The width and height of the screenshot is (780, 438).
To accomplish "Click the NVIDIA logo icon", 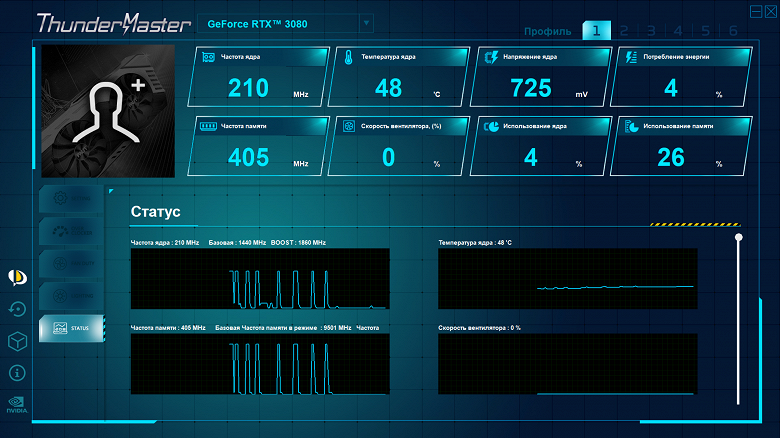I will (17, 405).
